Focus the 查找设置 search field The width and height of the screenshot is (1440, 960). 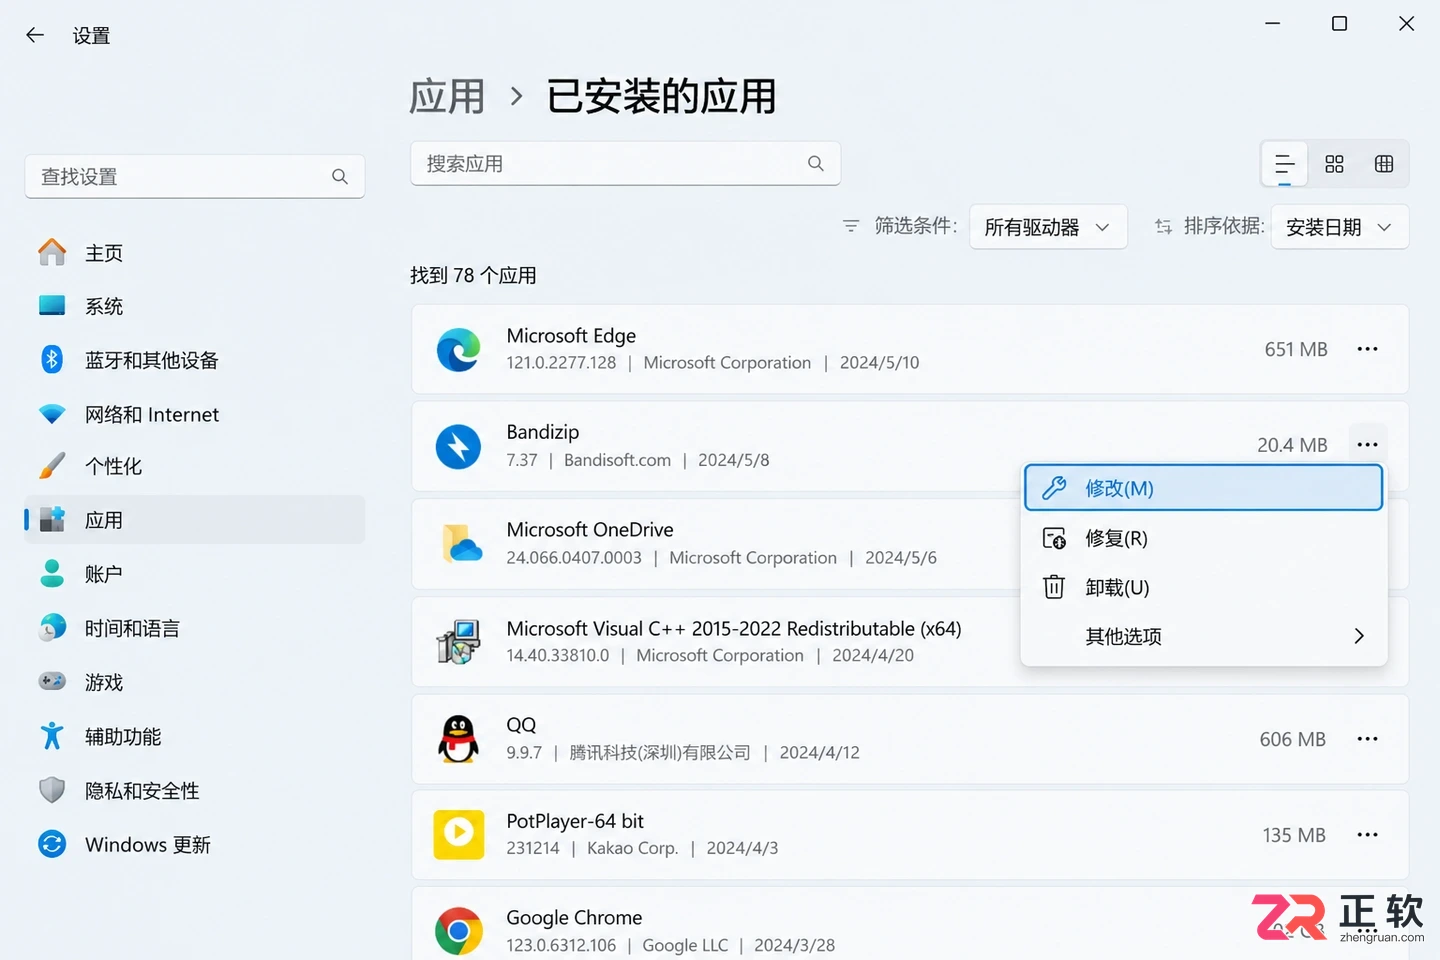(x=195, y=177)
